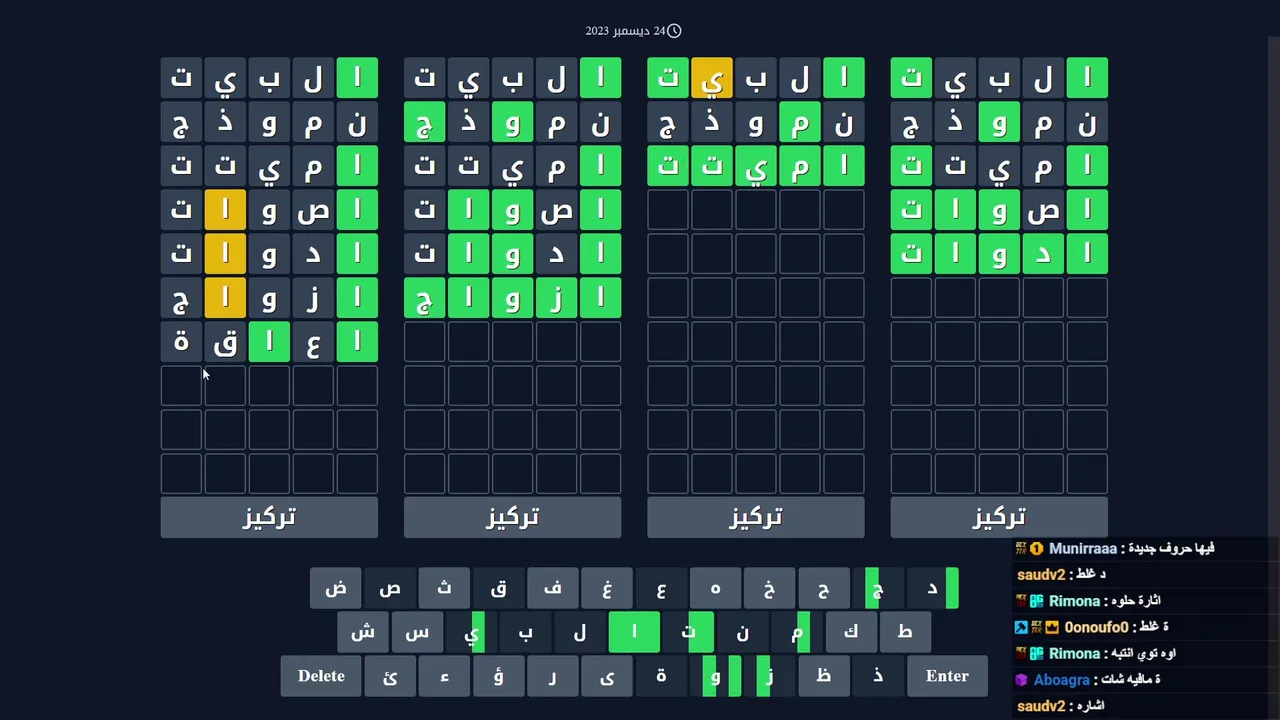Tap the ذ key on the keyboard
The height and width of the screenshot is (720, 1280).
[x=877, y=676]
